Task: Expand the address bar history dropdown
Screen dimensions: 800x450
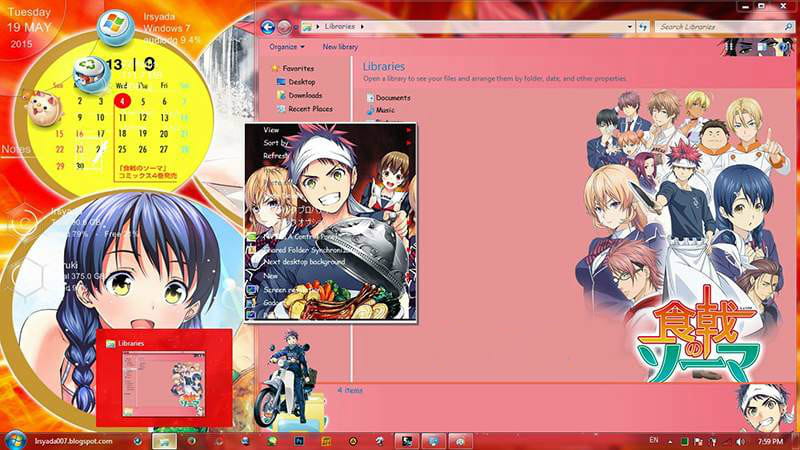Action: [x=629, y=27]
